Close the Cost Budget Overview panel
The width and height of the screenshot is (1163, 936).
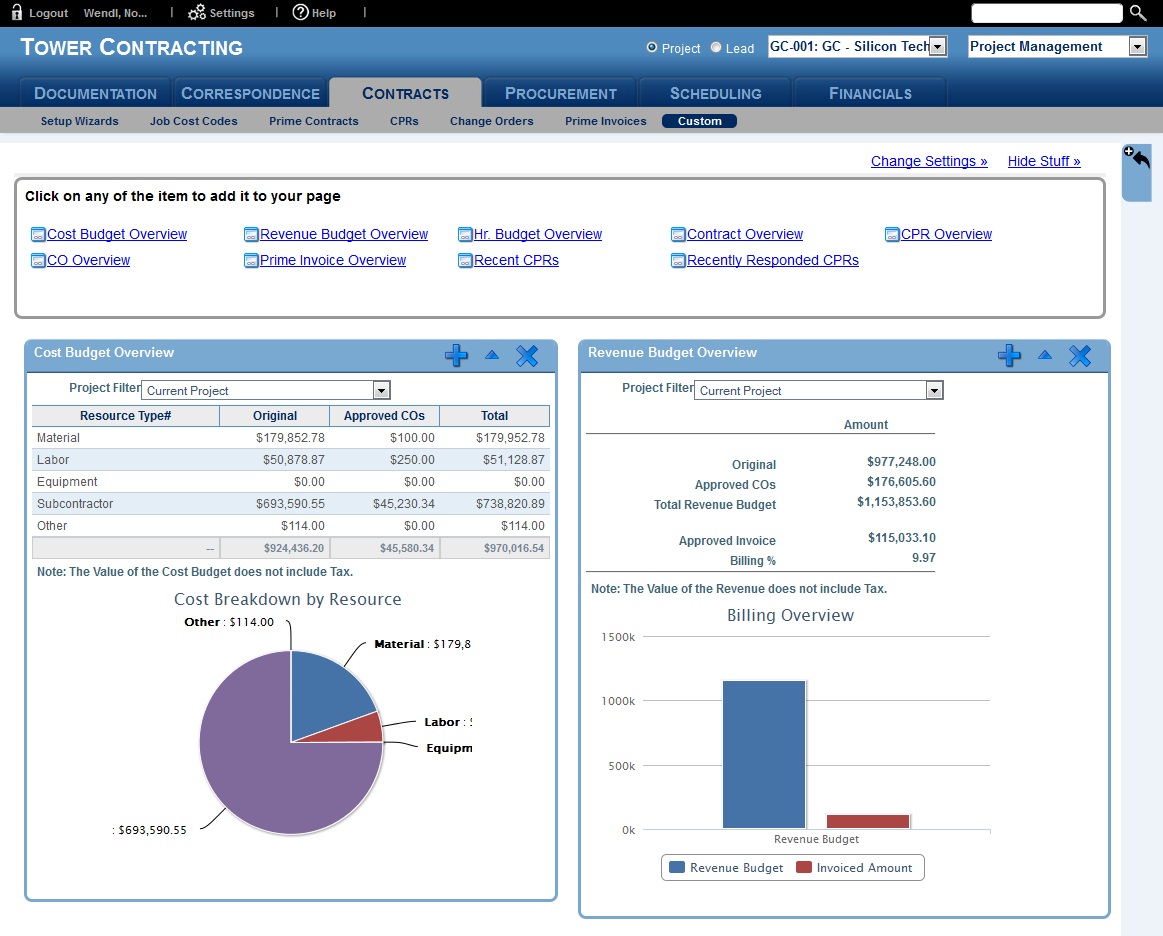click(527, 355)
